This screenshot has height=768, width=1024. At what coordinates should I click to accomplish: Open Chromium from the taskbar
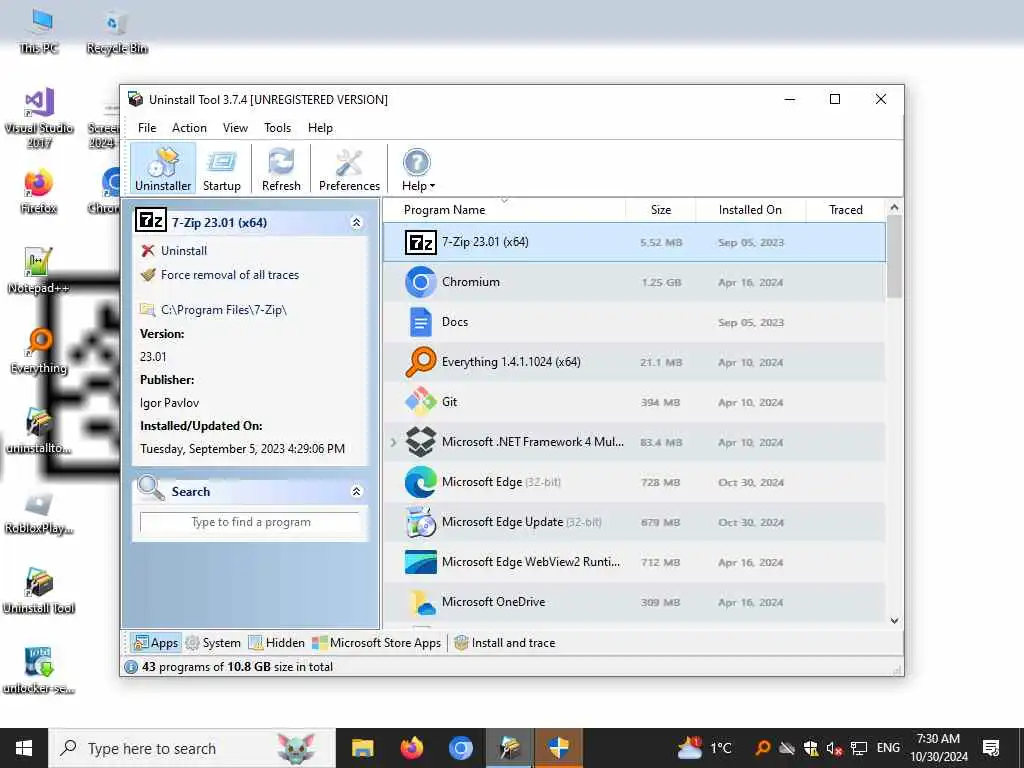[460, 748]
